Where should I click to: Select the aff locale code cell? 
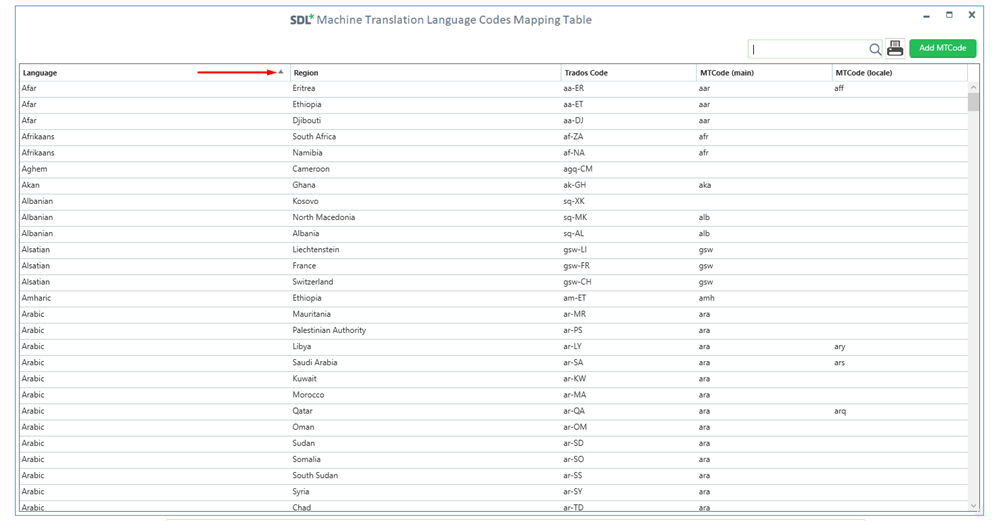(839, 89)
